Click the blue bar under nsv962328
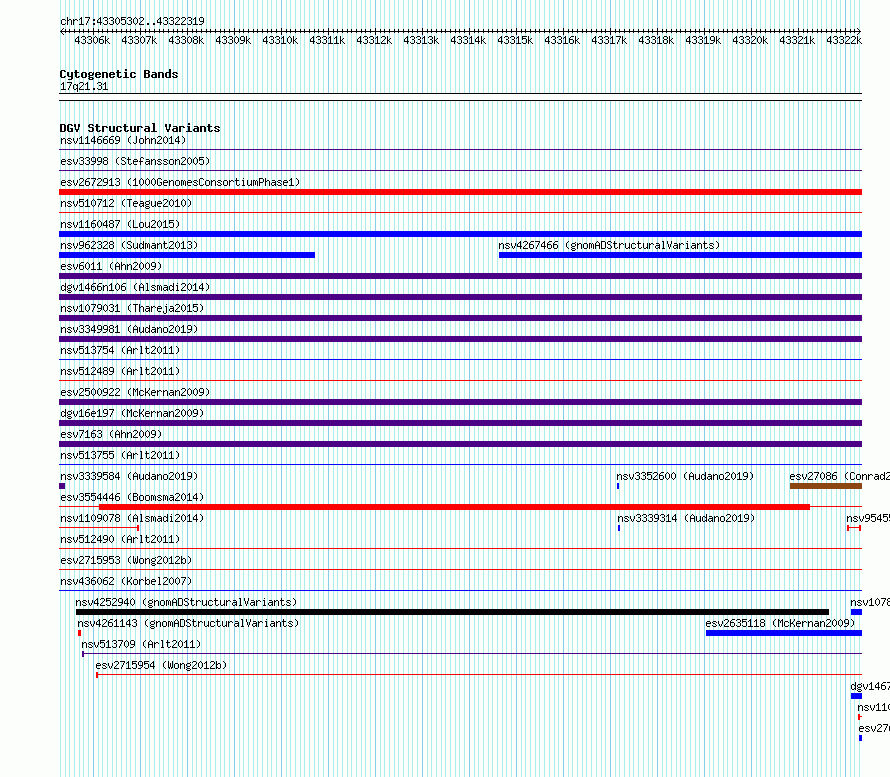This screenshot has width=890, height=777. tap(187, 255)
